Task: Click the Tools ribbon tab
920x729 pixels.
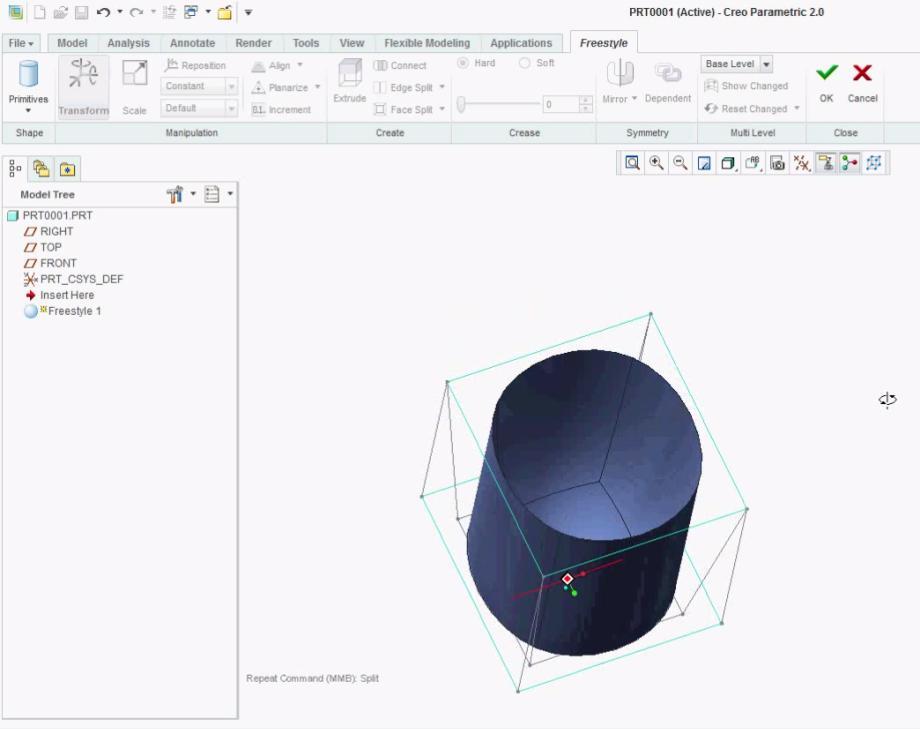Action: coord(306,43)
